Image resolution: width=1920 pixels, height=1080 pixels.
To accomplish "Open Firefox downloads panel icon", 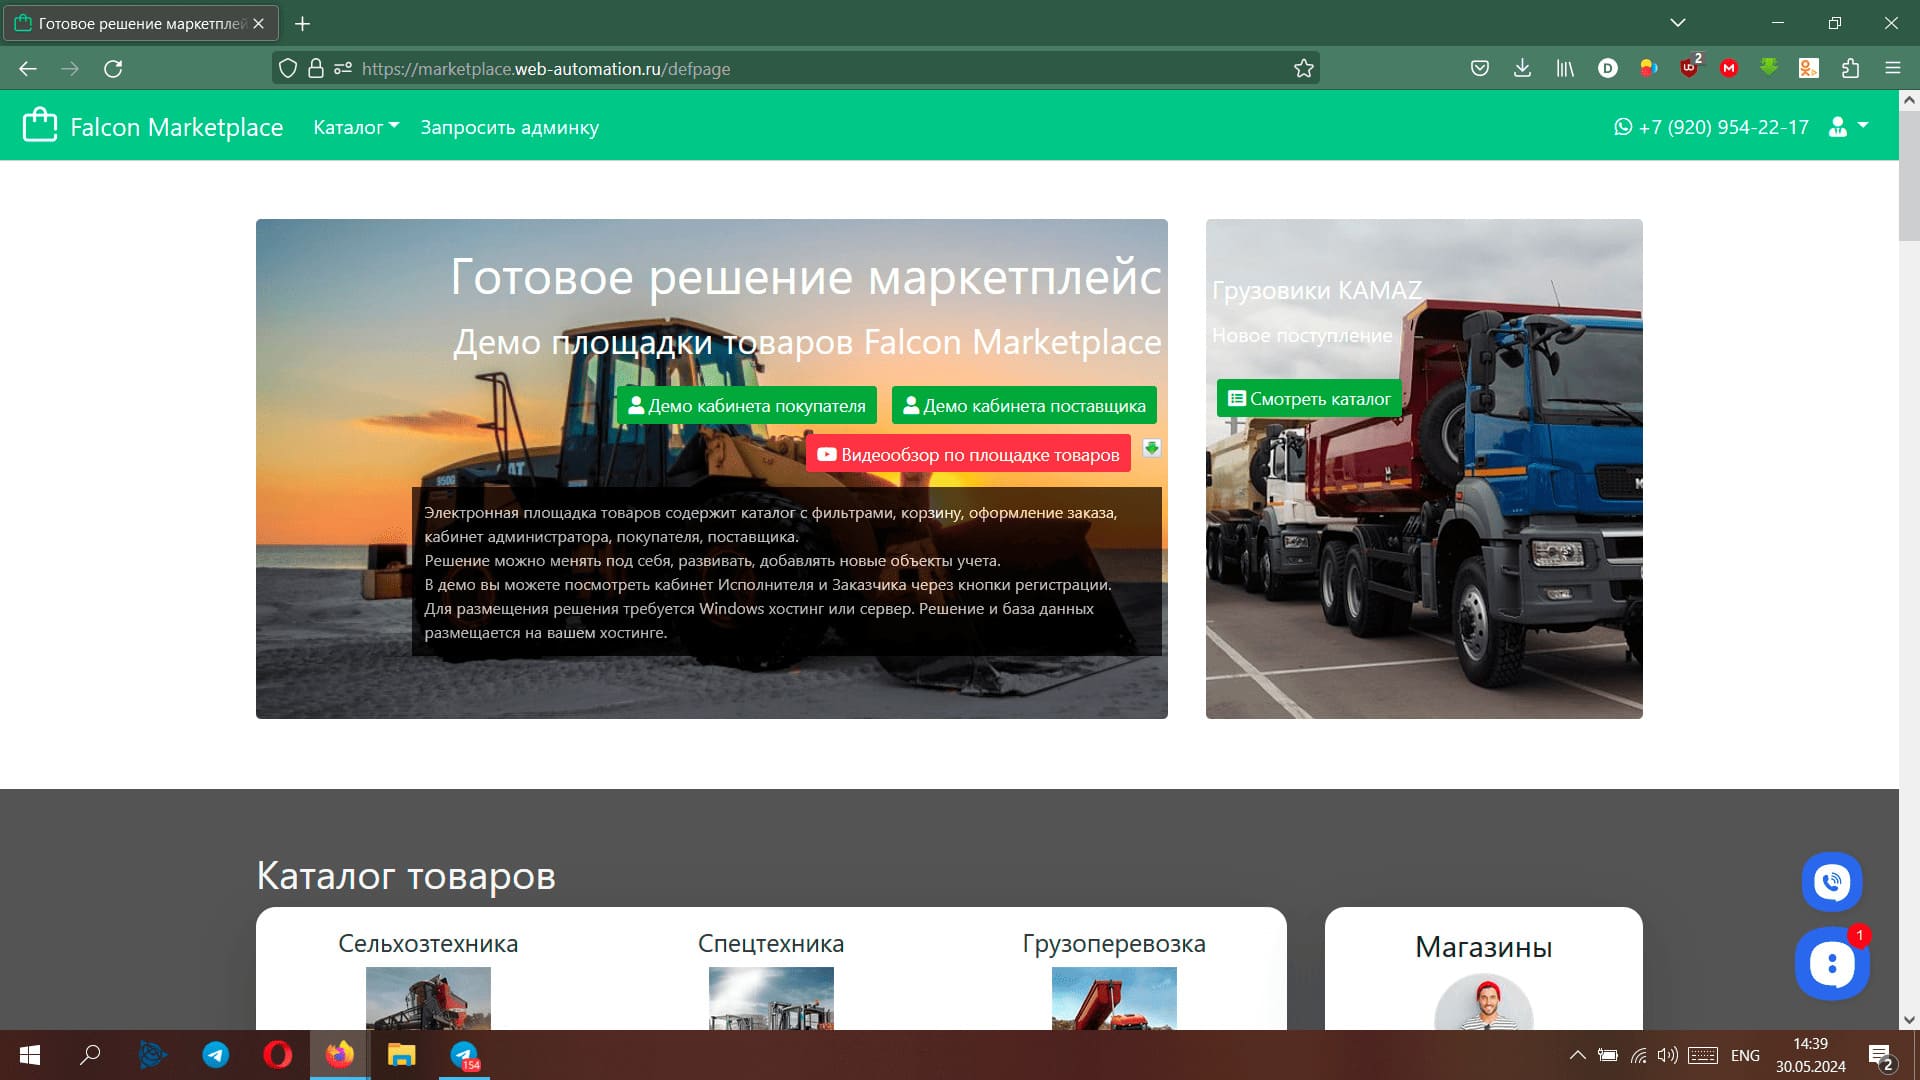I will (1522, 69).
